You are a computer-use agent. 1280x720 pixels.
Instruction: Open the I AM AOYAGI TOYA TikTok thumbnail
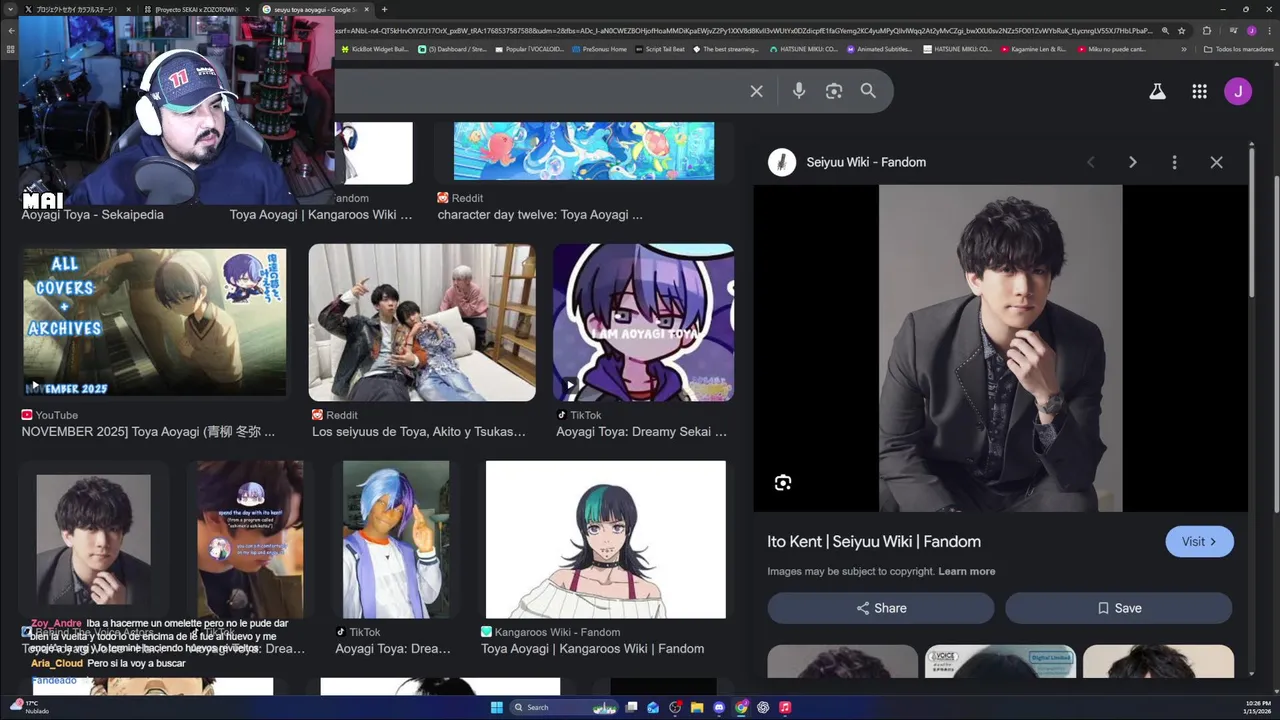click(643, 322)
